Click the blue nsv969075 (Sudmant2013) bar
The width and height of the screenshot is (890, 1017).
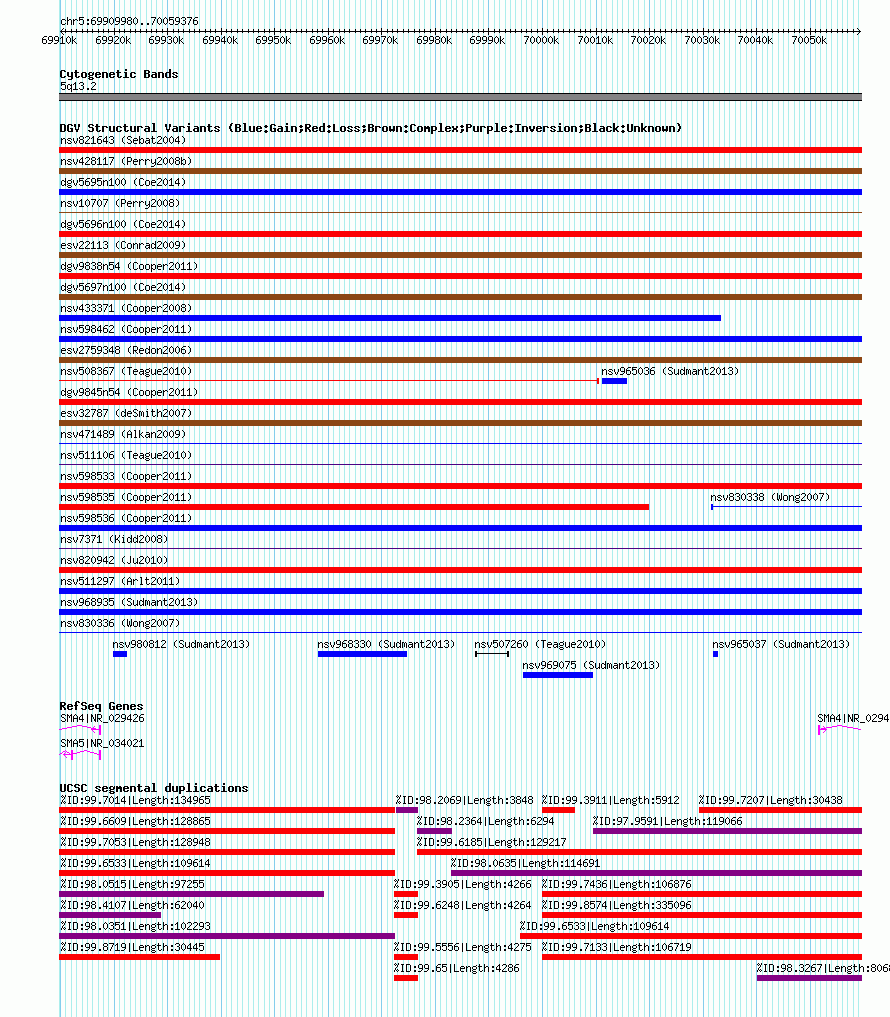[558, 675]
